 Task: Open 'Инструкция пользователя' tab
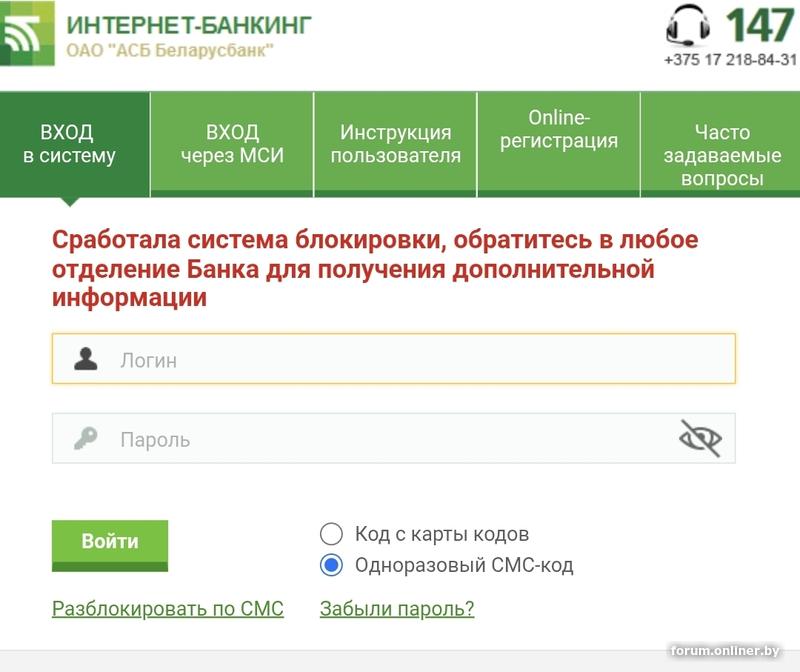coord(395,144)
